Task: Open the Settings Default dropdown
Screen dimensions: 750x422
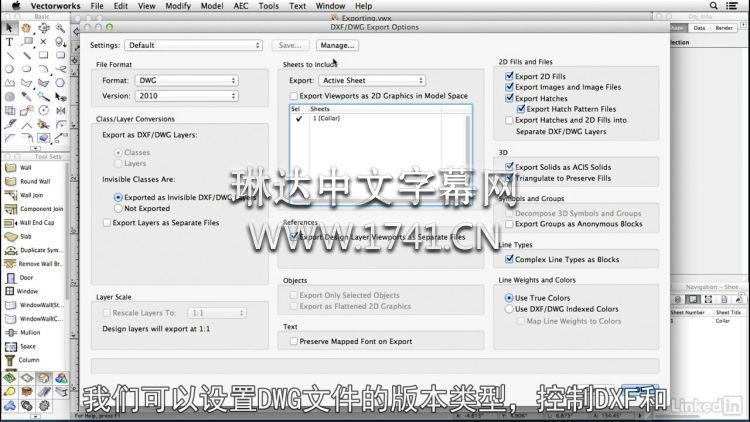Action: tap(193, 45)
